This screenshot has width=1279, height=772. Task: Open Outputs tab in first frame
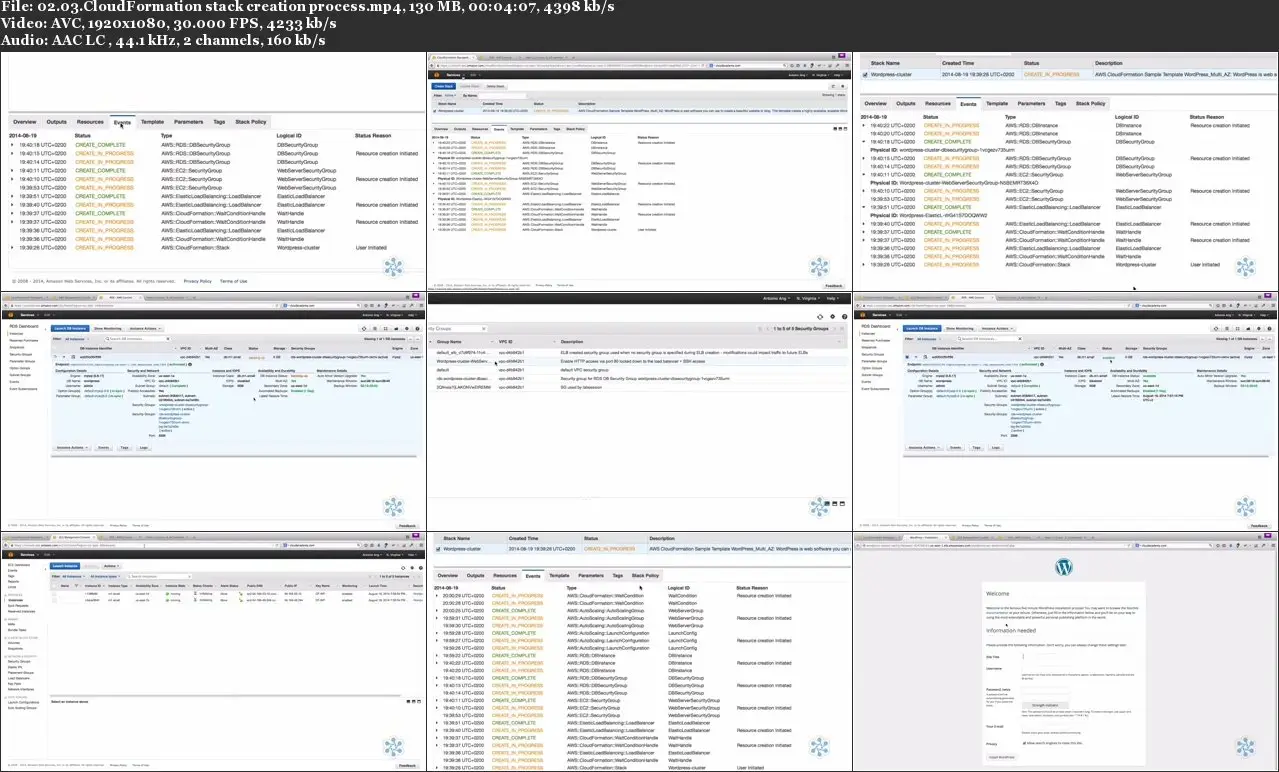[57, 122]
